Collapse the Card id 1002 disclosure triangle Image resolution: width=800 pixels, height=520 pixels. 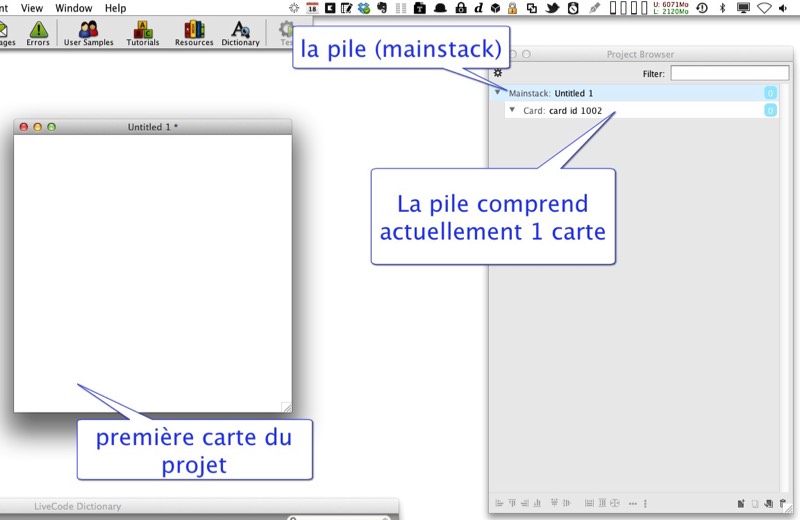pos(512,110)
